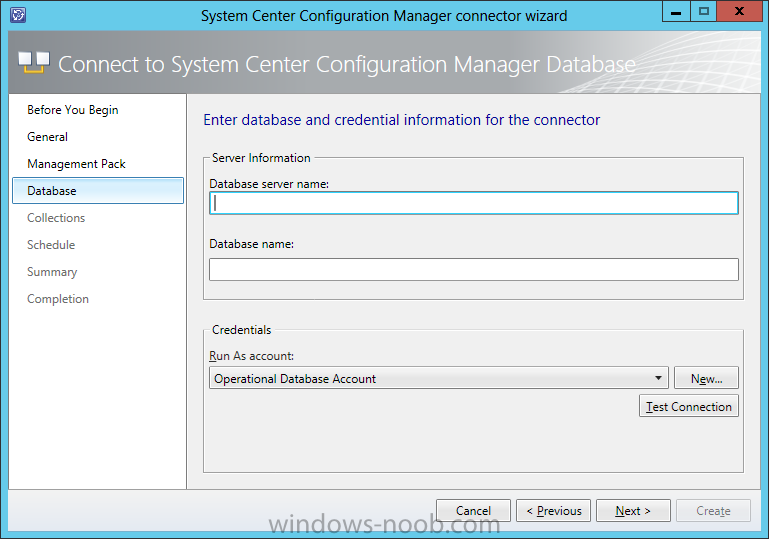Close the wizard with the X button
The width and height of the screenshot is (769, 539).
click(x=739, y=11)
